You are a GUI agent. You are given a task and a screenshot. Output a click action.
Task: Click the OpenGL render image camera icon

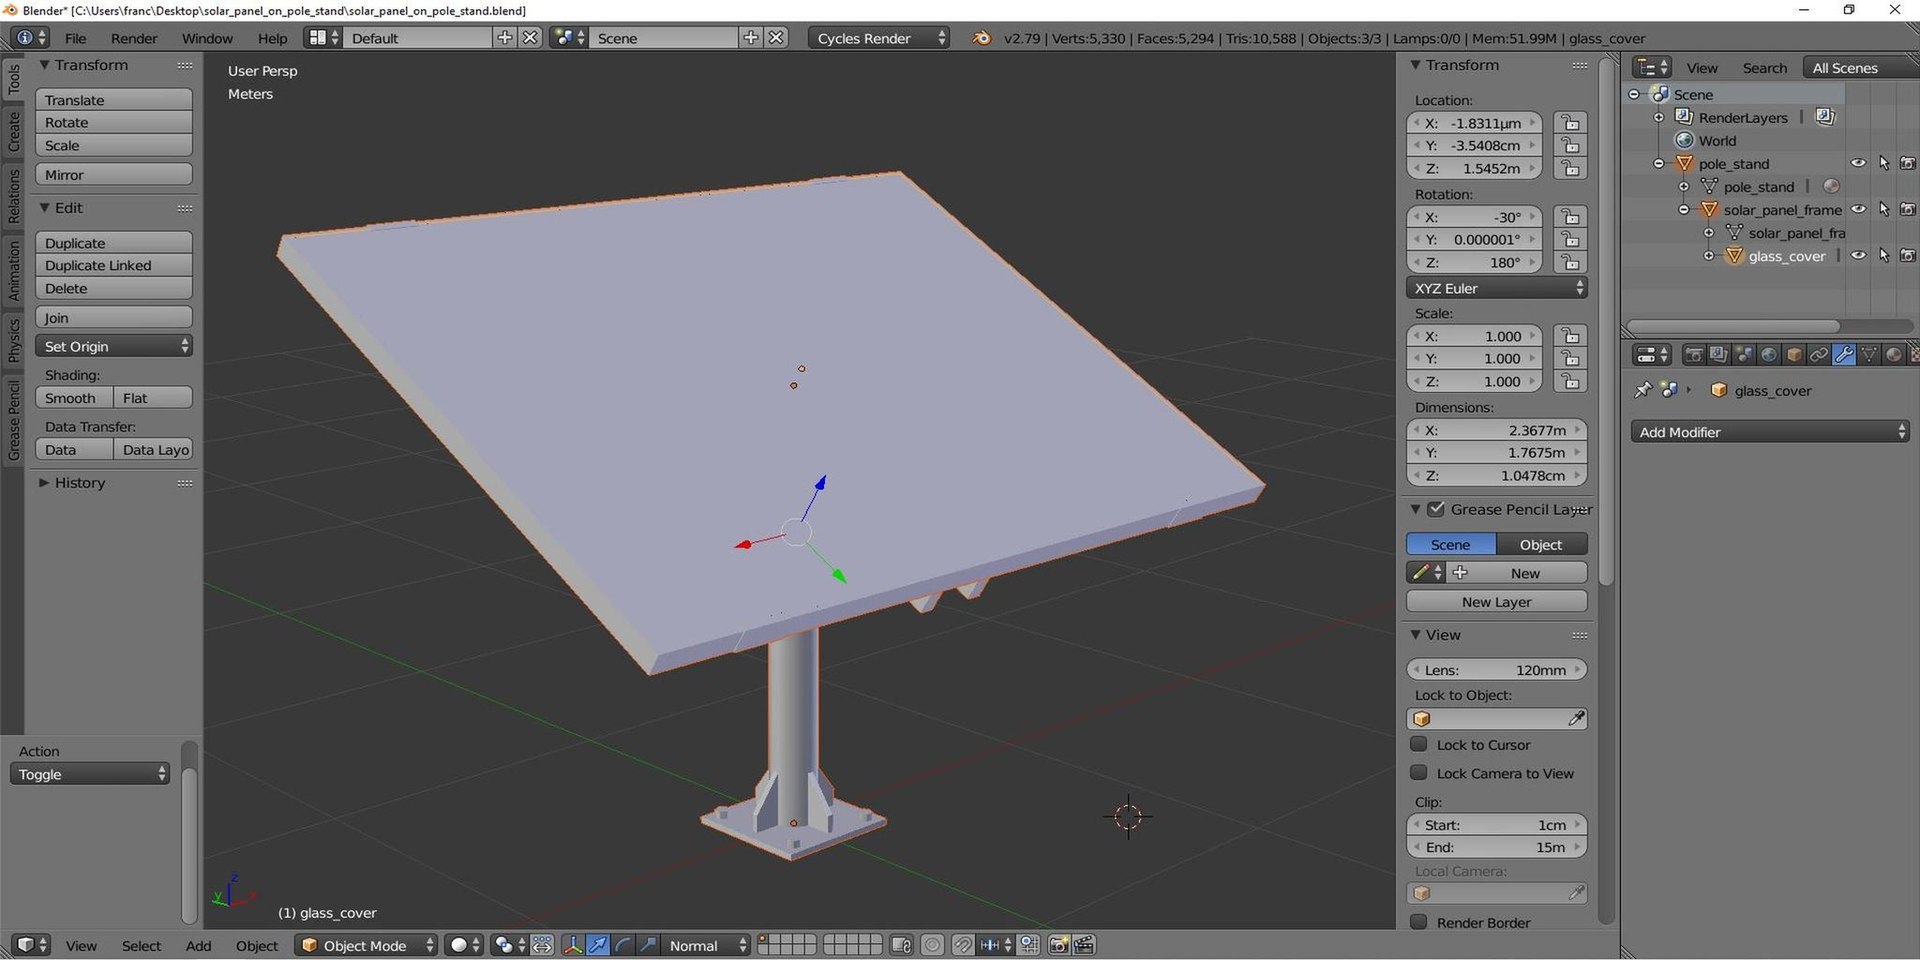click(1059, 945)
